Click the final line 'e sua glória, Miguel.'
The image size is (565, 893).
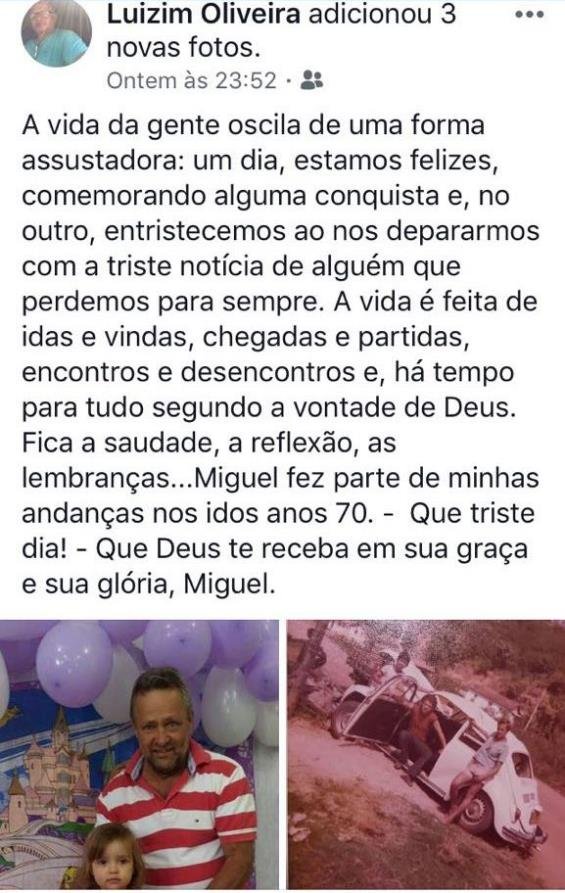tap(148, 584)
